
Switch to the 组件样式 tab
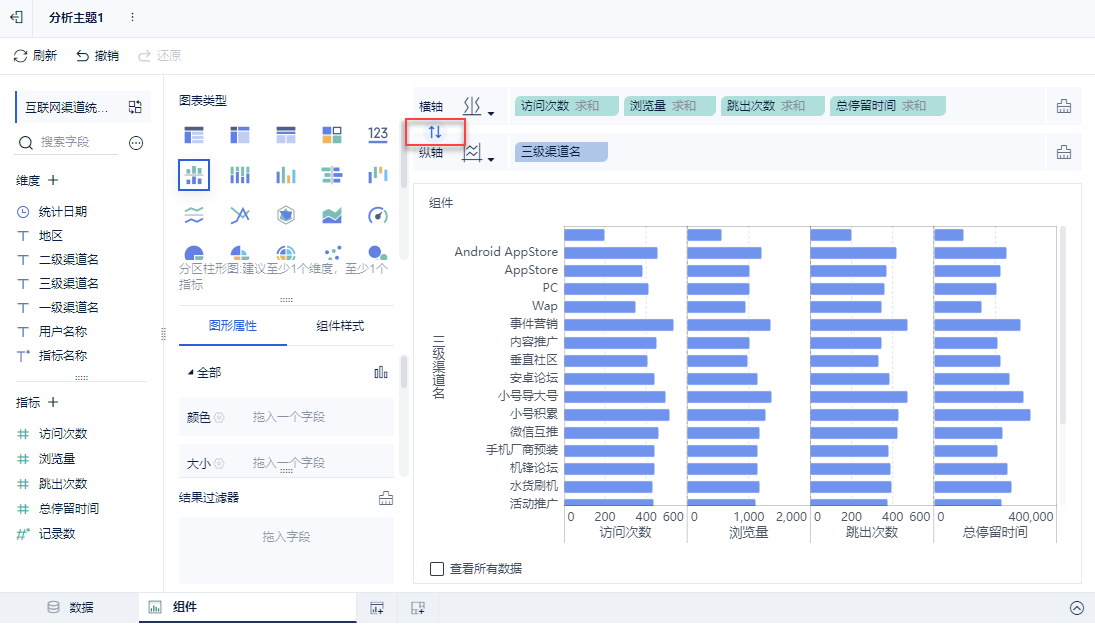(340, 326)
